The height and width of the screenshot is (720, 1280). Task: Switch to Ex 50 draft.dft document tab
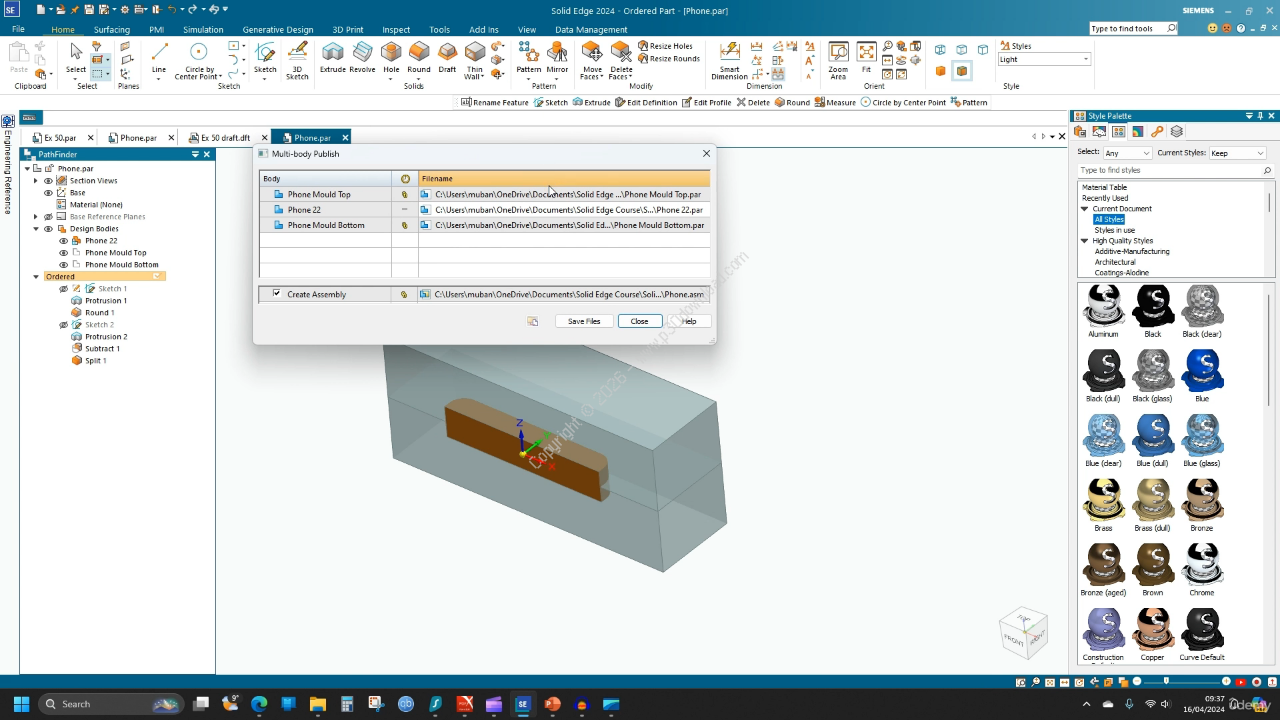225,138
